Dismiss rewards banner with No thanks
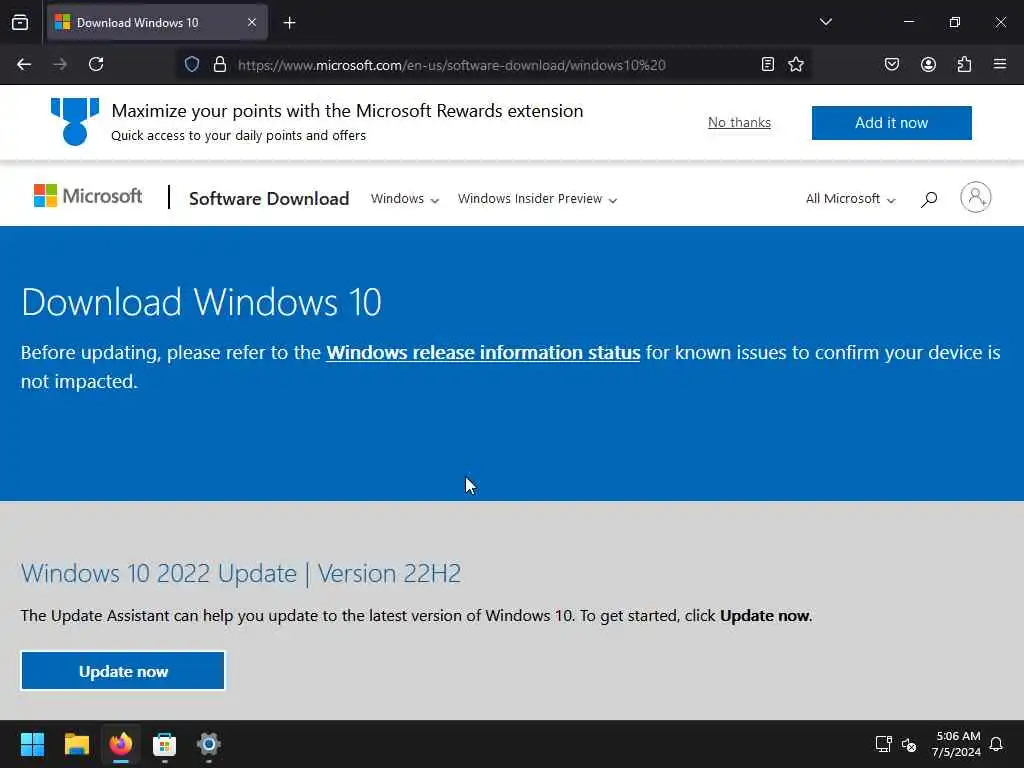The height and width of the screenshot is (768, 1024). [739, 122]
